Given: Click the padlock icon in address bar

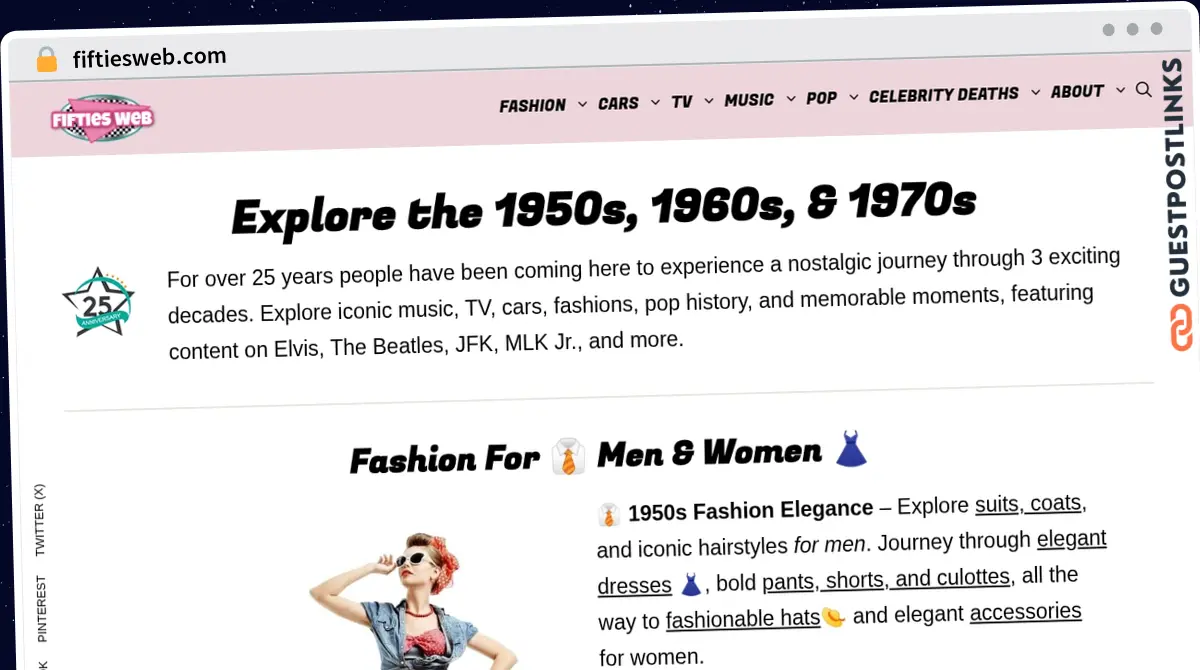Looking at the screenshot, I should 46,59.
